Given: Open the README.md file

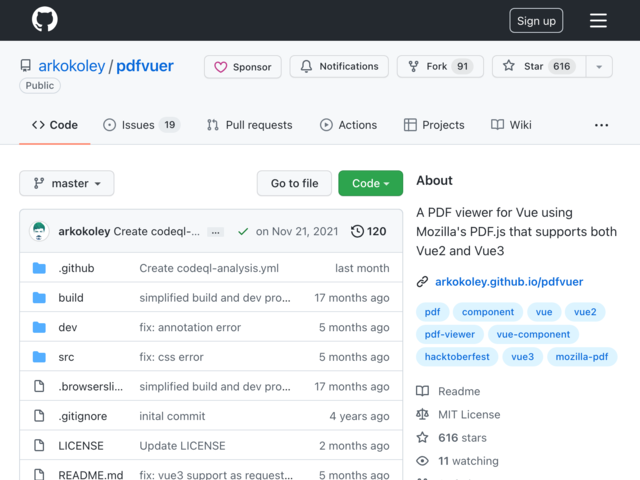Looking at the screenshot, I should 91,475.
